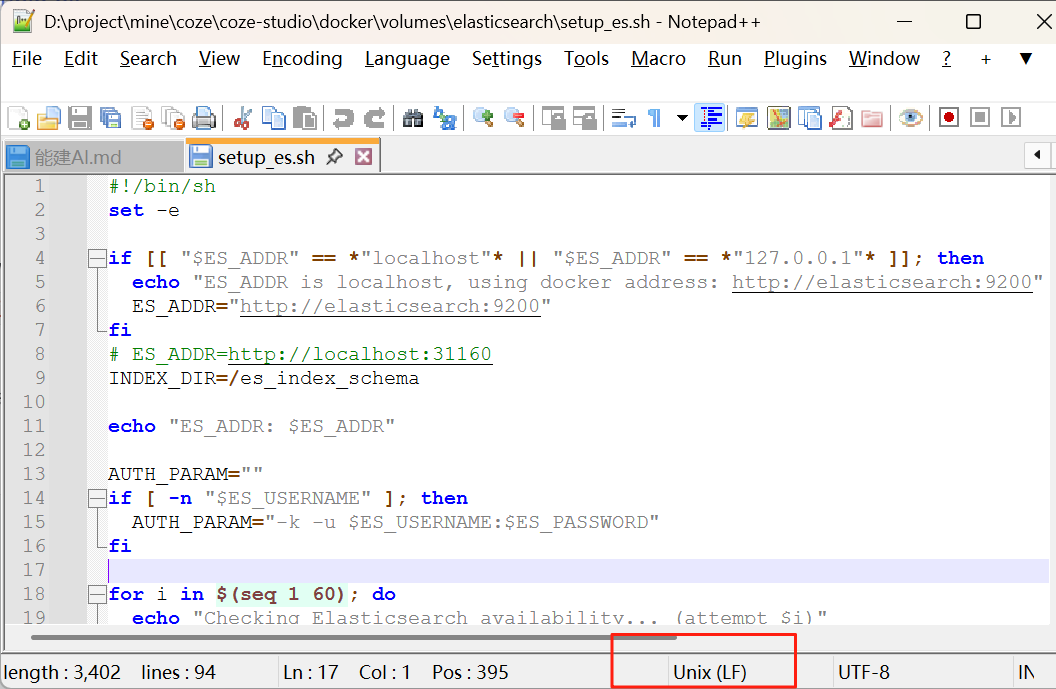Screen dimensions: 1056x689
Task: Start macro recording with the red record icon
Action: click(948, 117)
